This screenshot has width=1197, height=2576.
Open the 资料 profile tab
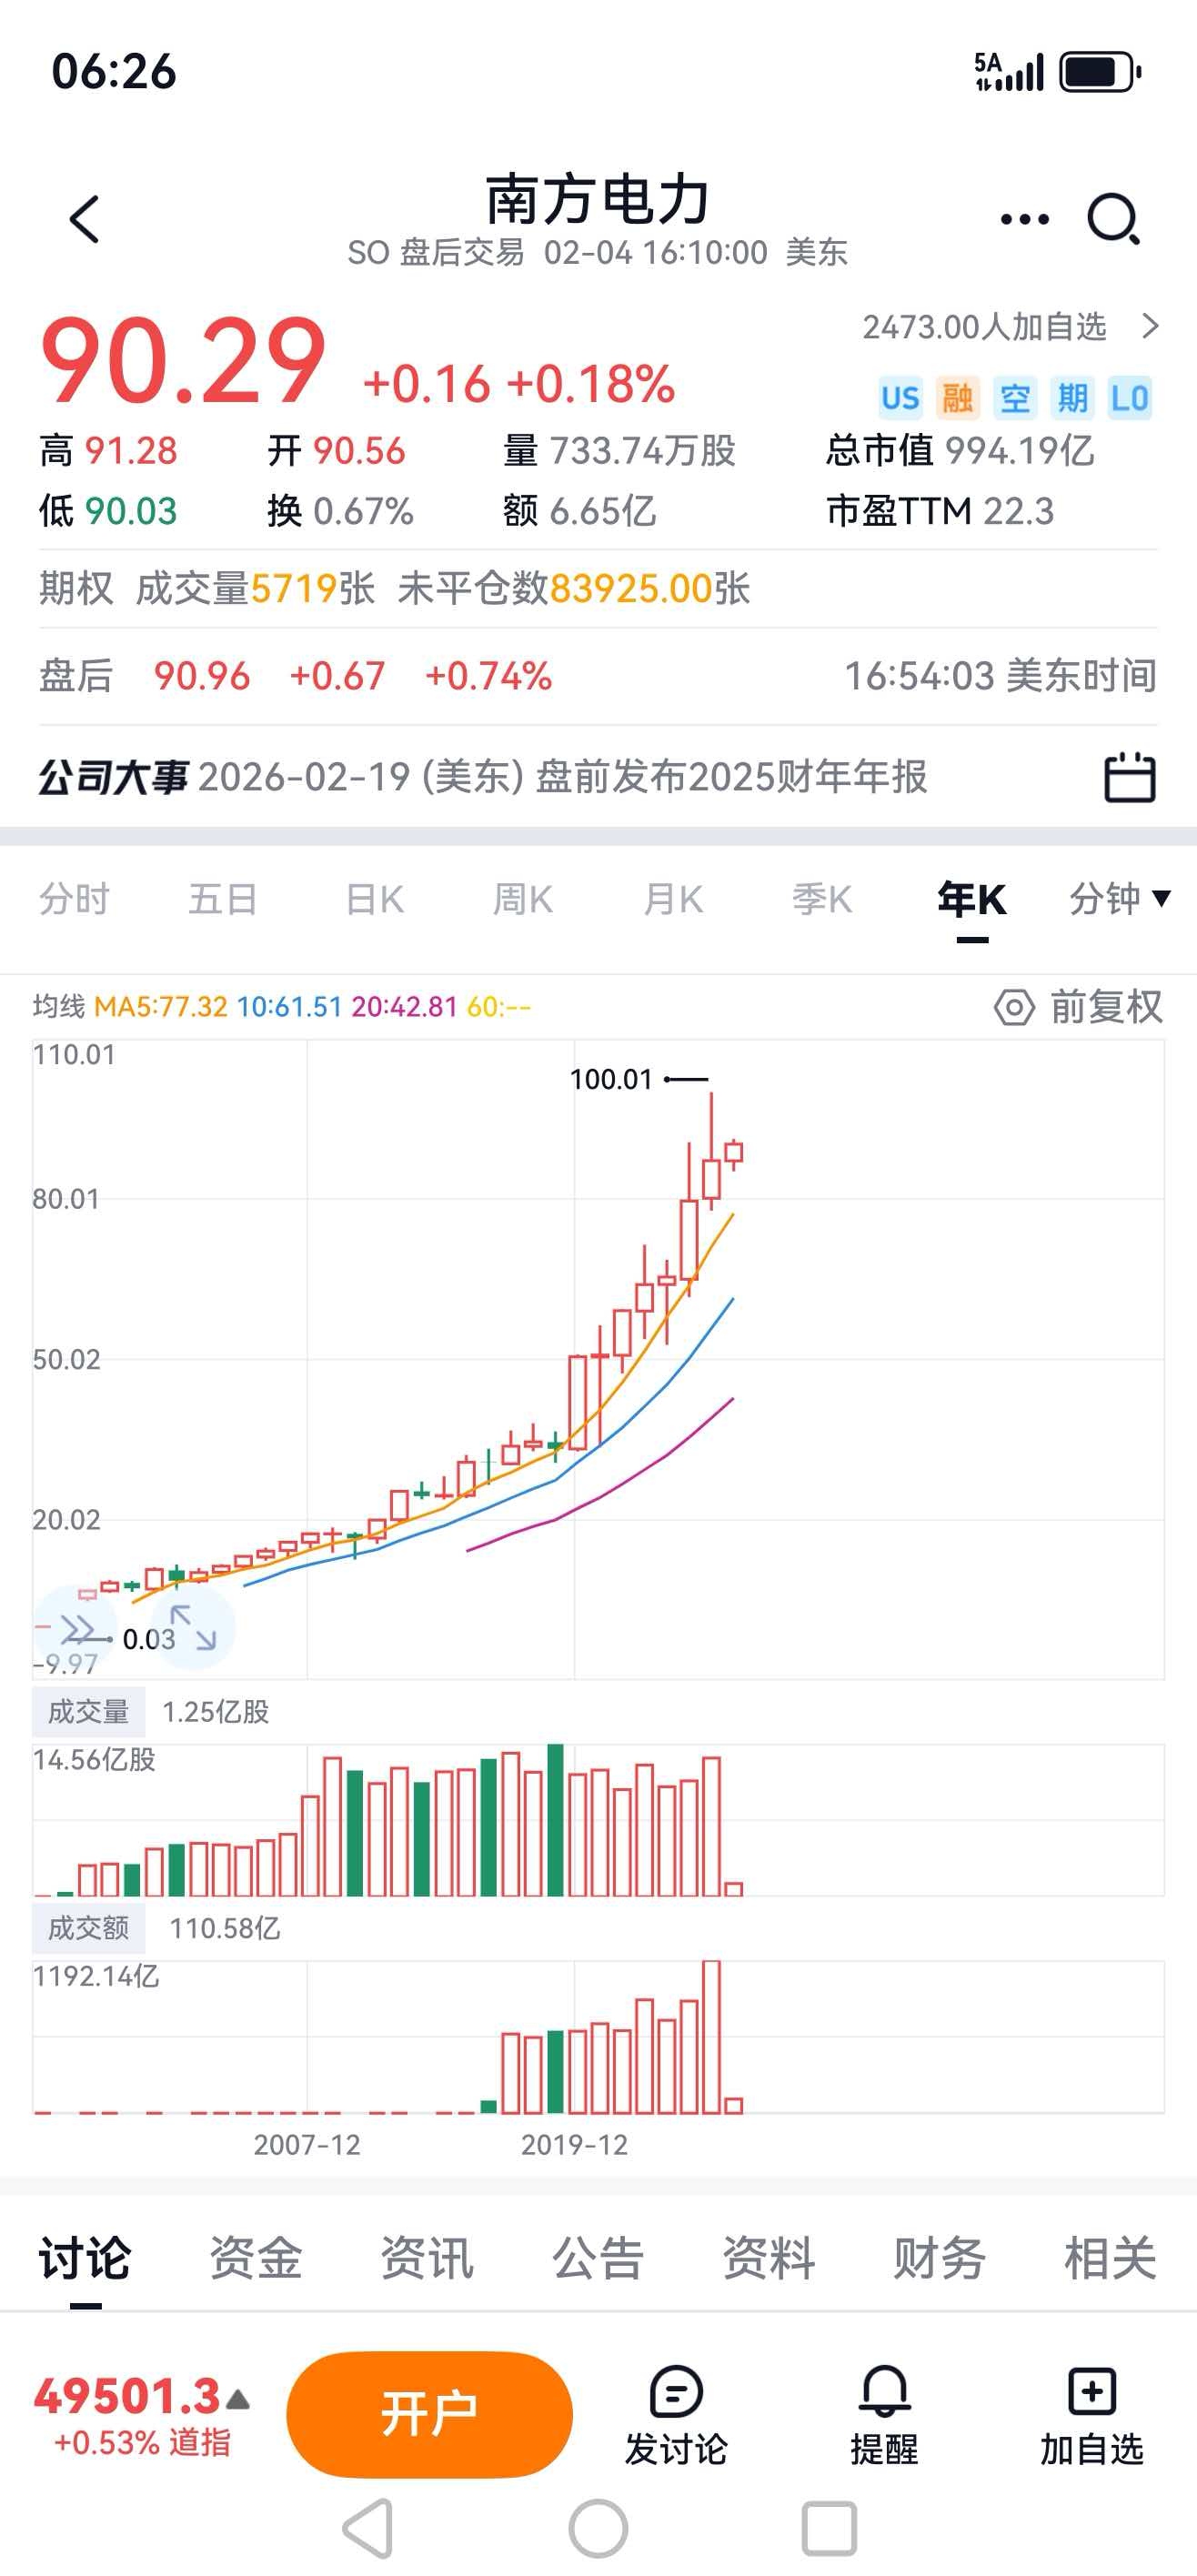(769, 2257)
